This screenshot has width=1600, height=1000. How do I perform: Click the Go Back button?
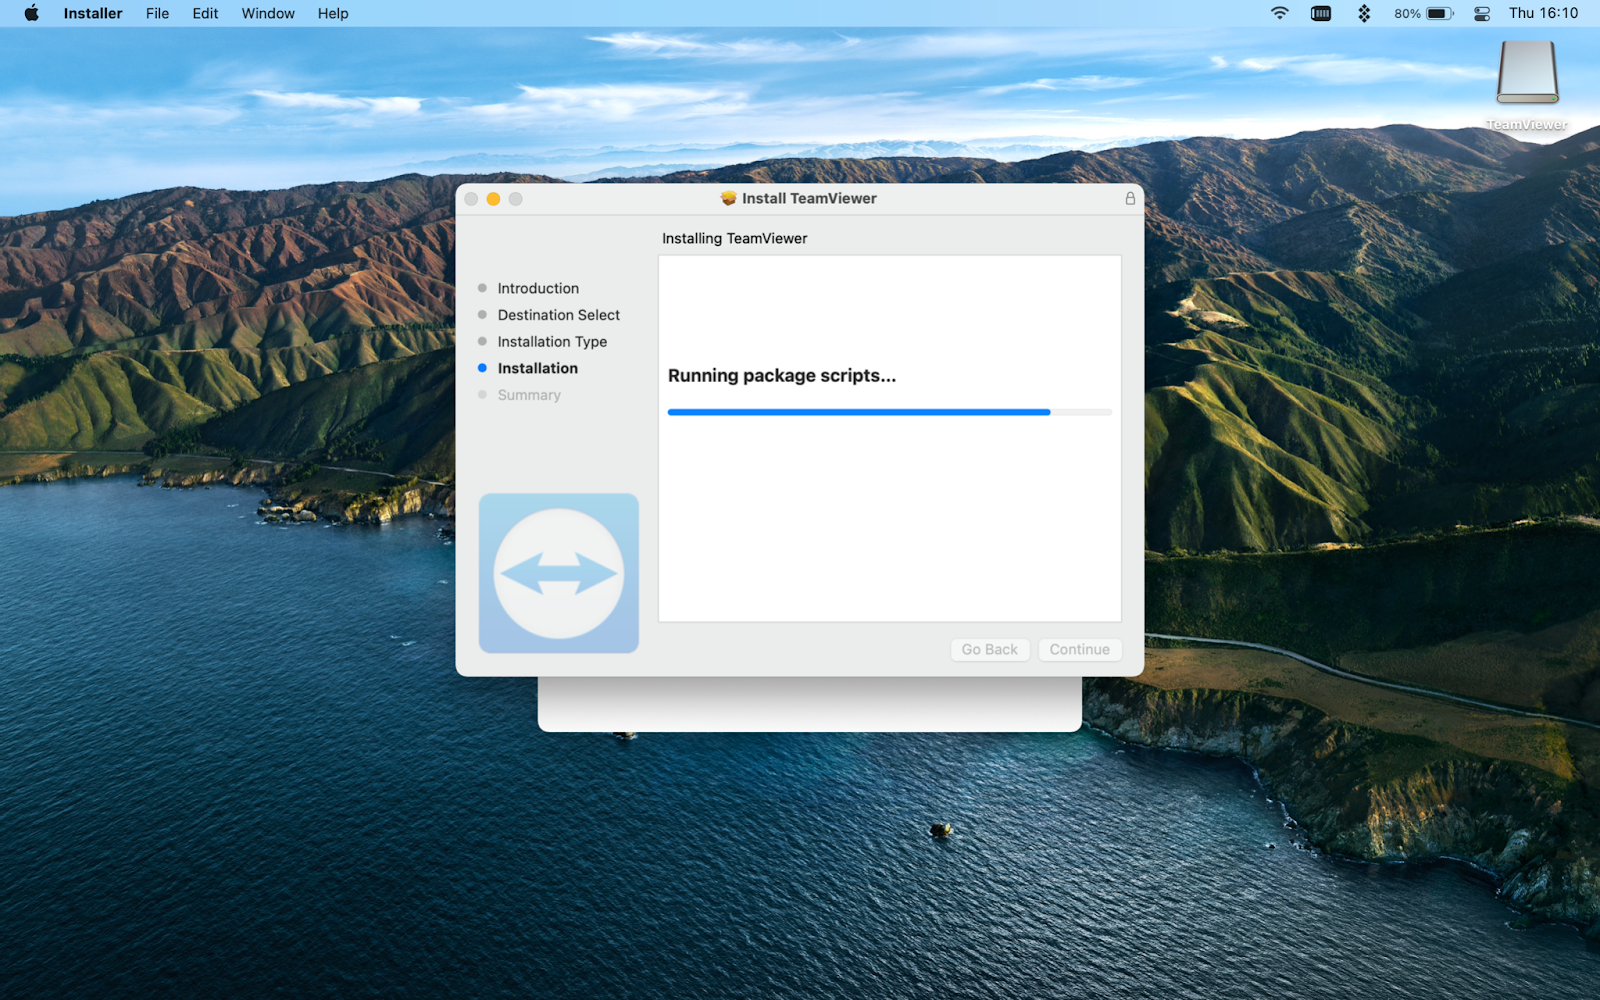coord(990,649)
